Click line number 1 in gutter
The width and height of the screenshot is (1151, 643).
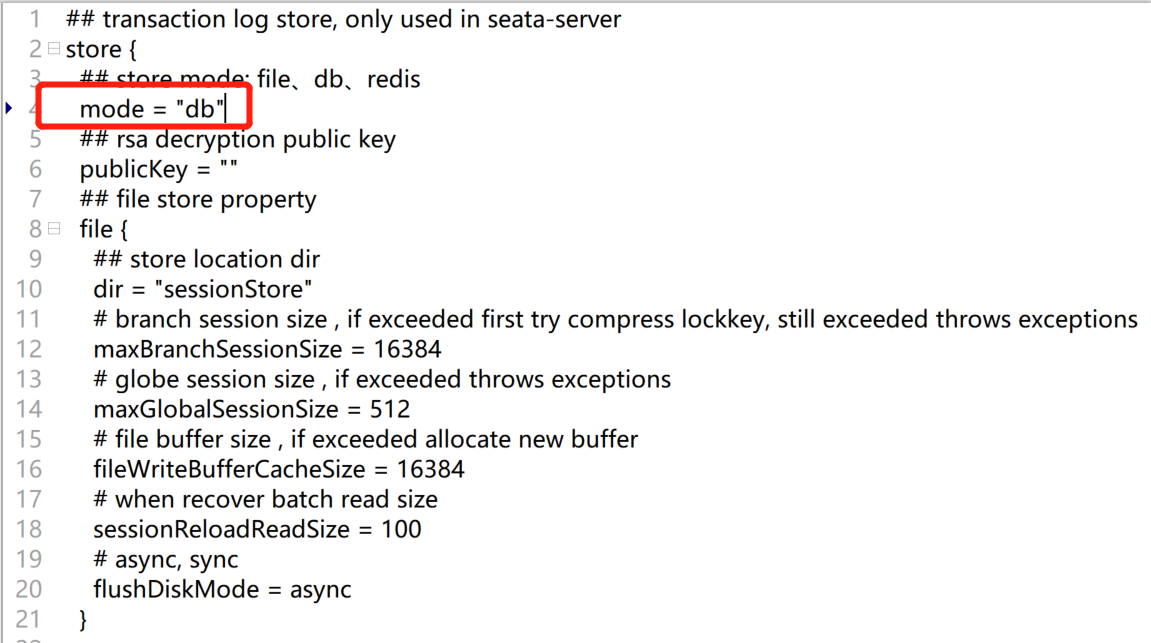35,19
